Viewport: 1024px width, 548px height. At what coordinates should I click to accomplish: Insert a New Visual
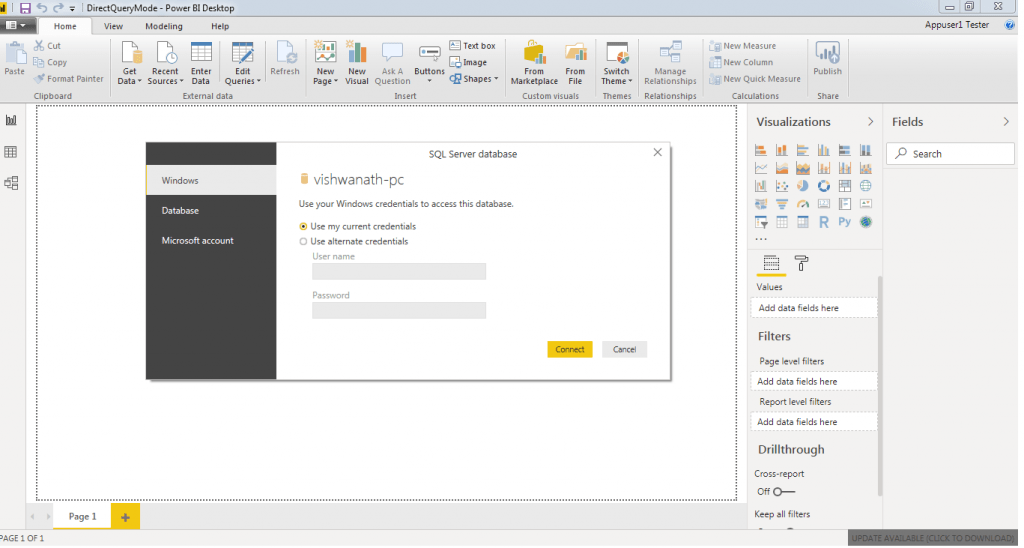coord(357,63)
